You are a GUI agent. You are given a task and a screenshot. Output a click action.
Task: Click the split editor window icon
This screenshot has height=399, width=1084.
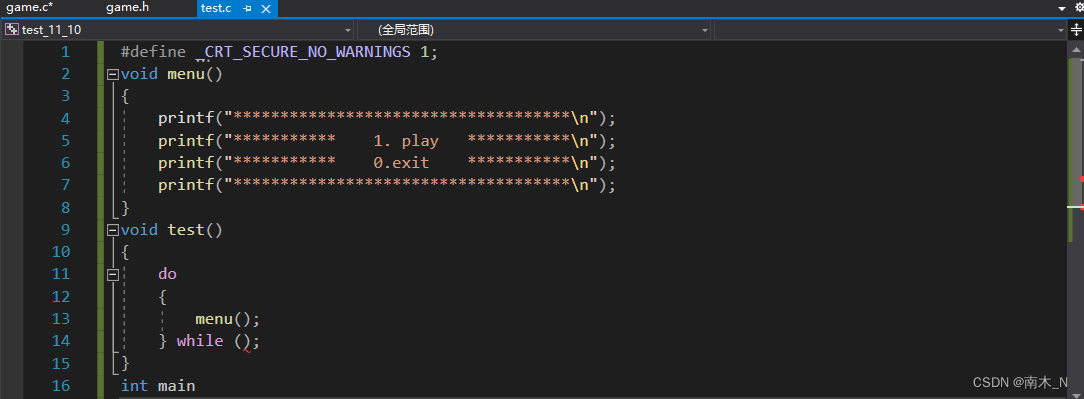tap(1076, 30)
